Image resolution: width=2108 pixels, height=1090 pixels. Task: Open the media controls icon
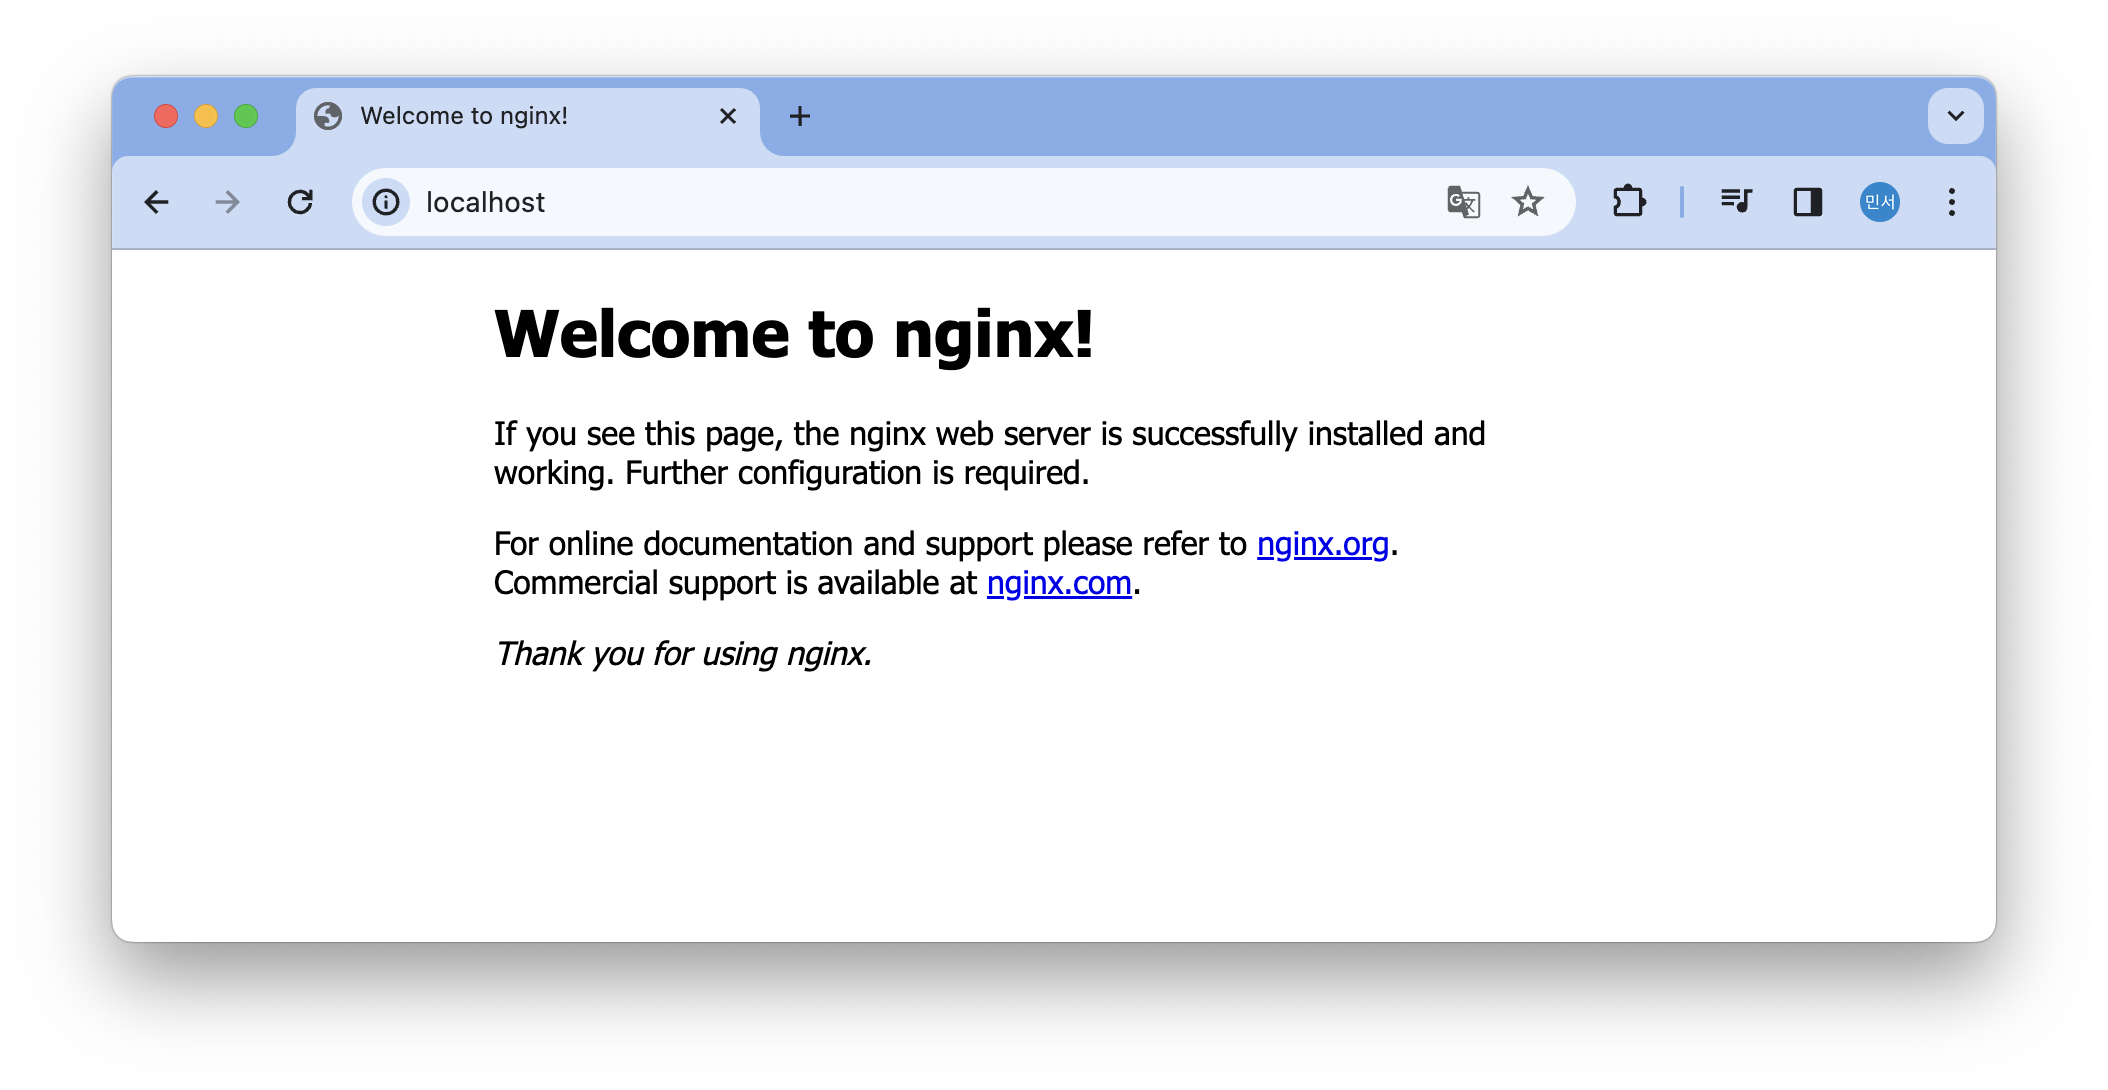1736,202
